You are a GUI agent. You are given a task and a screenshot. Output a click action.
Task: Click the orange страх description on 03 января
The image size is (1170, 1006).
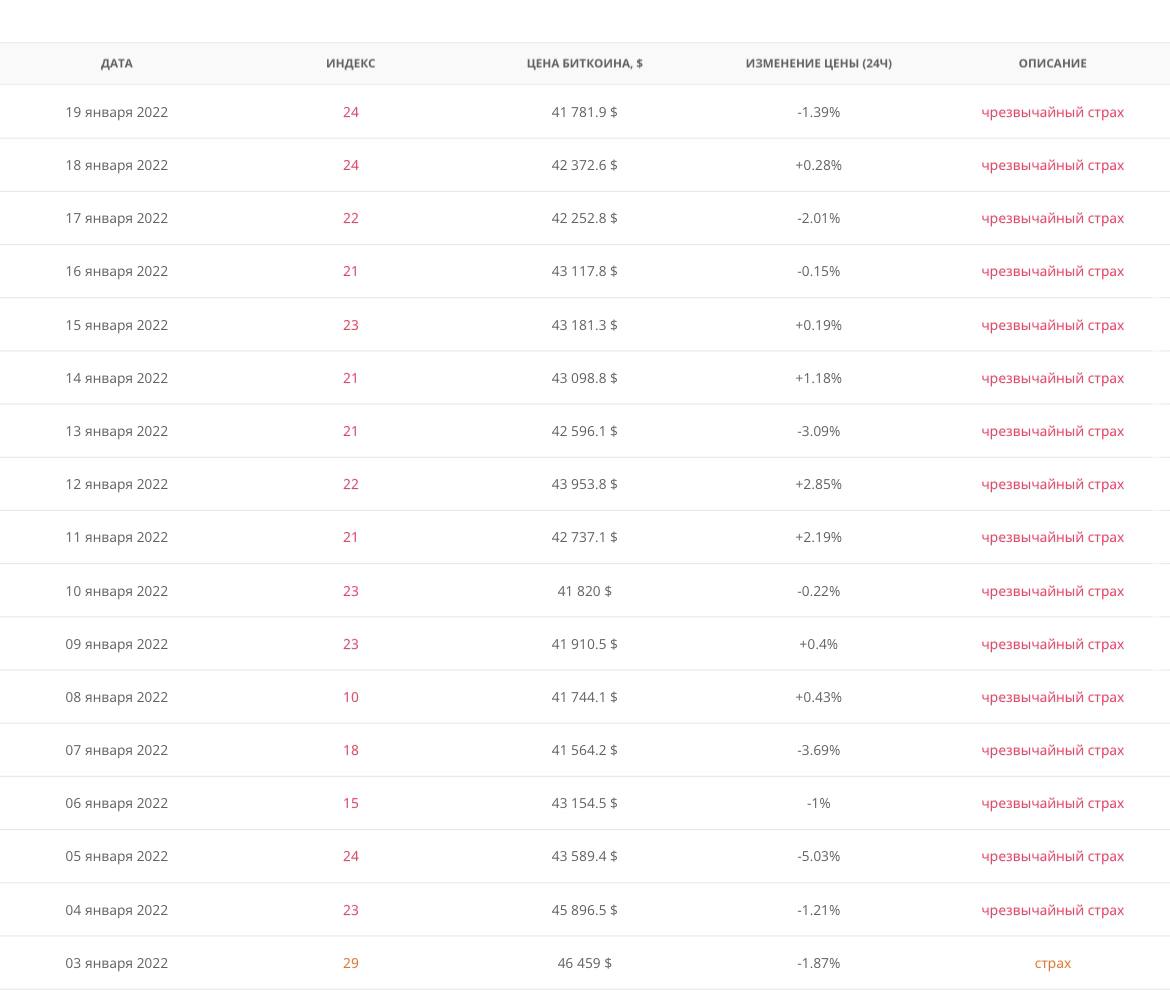tap(1052, 963)
